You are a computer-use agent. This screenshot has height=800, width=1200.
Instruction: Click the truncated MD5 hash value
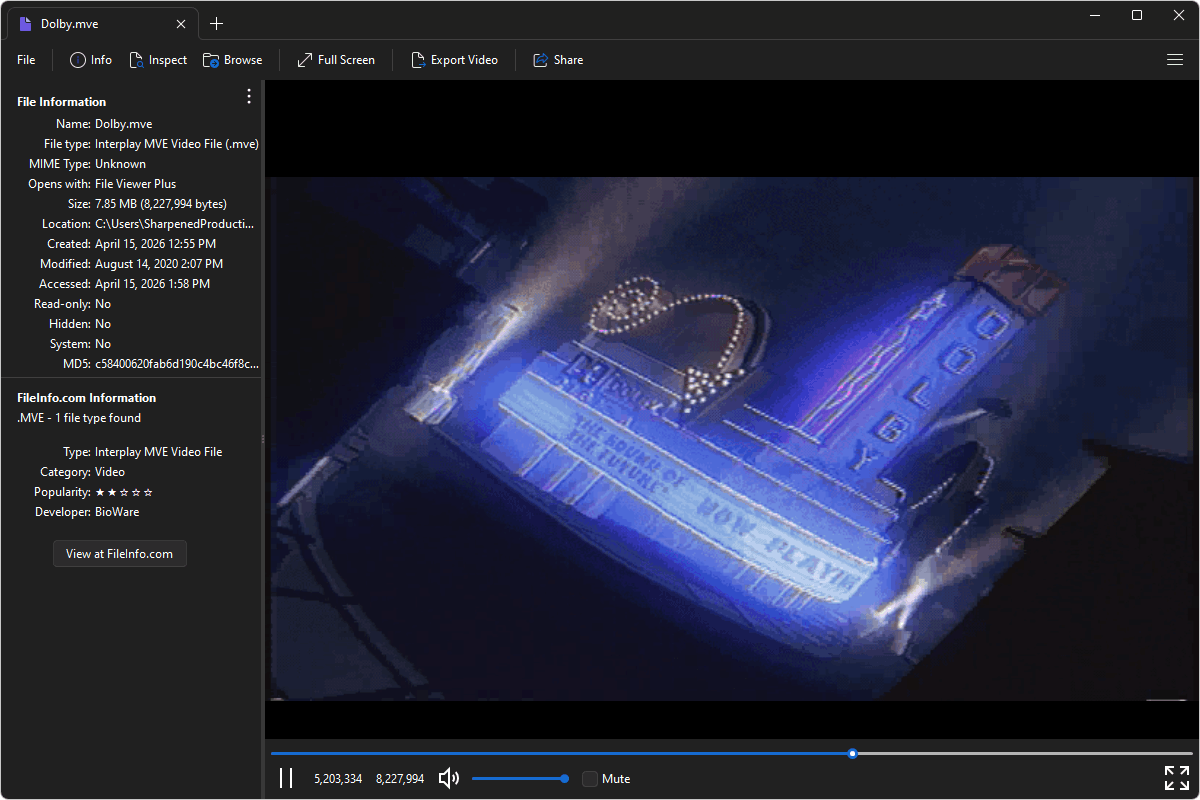[x=176, y=363]
